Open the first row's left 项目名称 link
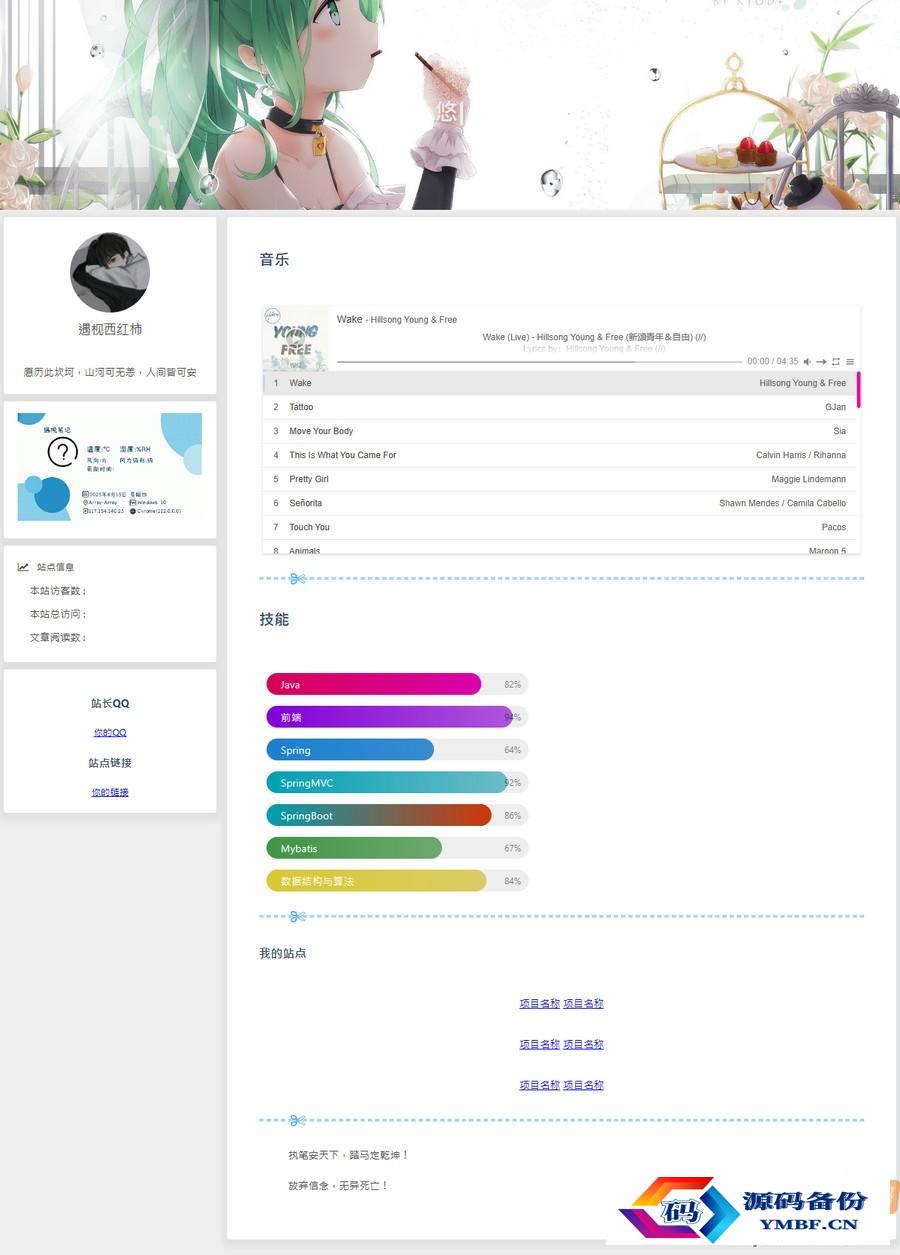 [540, 1003]
